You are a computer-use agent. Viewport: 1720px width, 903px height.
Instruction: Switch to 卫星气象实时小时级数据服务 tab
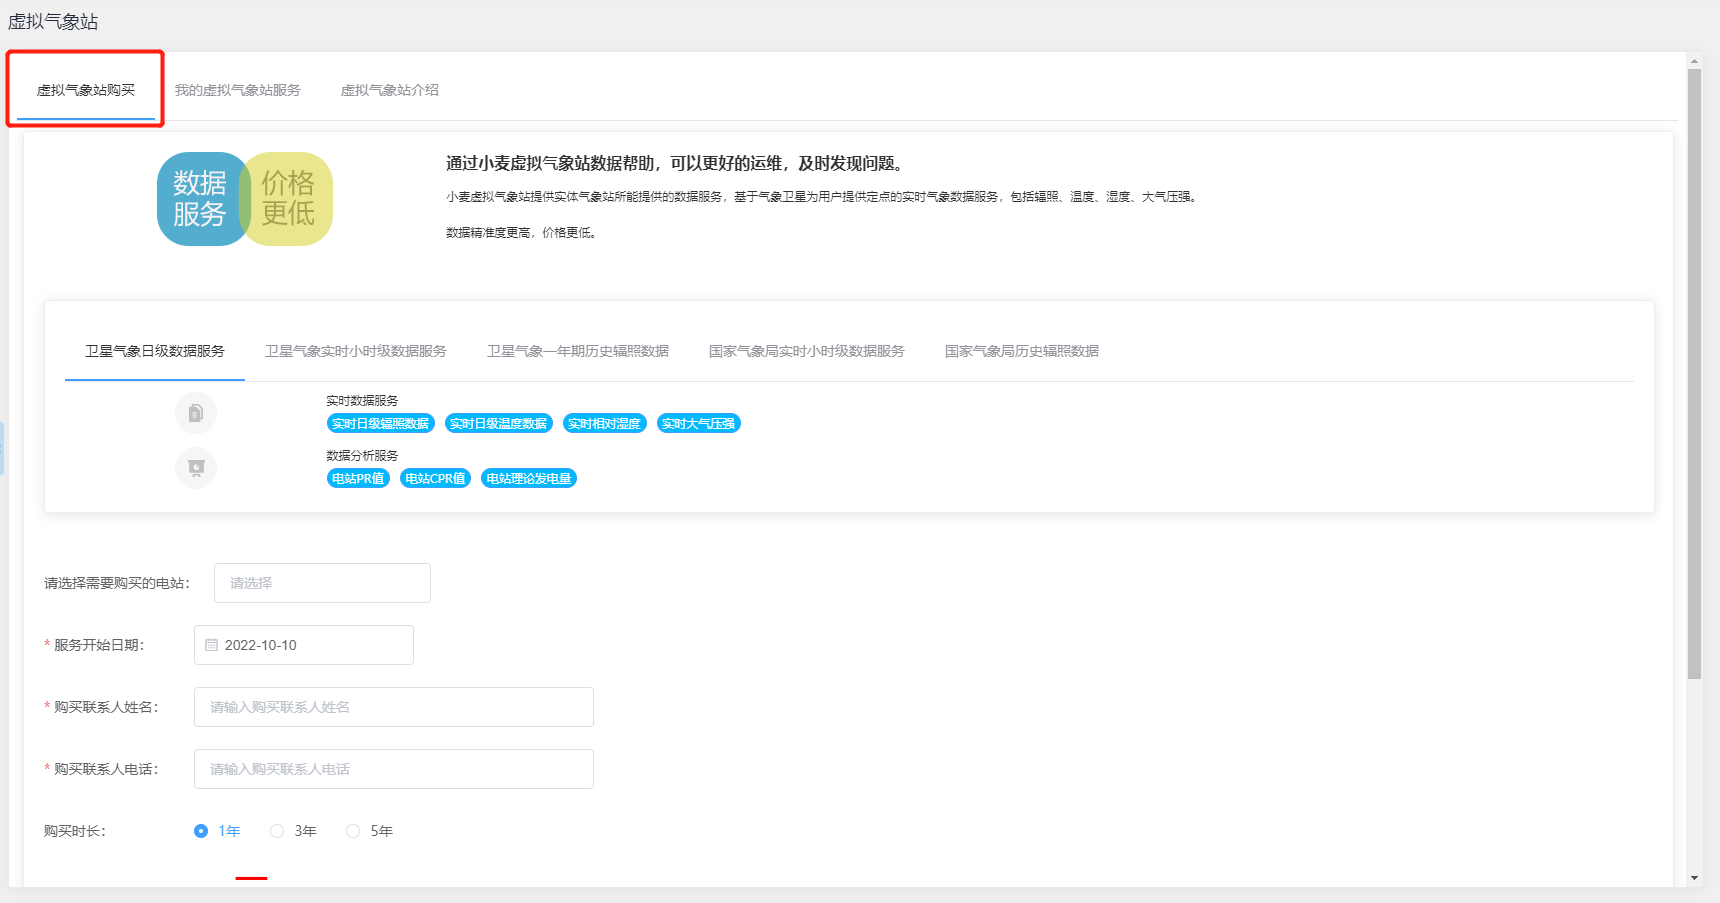click(356, 351)
